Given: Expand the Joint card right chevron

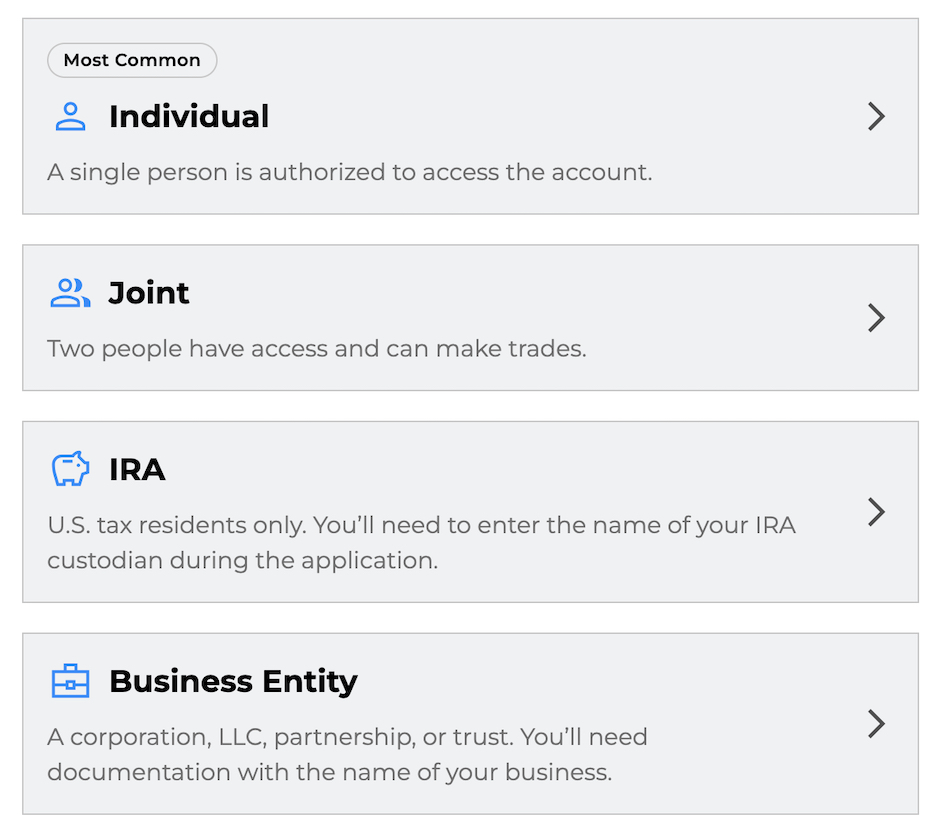Looking at the screenshot, I should pyautogui.click(x=876, y=317).
